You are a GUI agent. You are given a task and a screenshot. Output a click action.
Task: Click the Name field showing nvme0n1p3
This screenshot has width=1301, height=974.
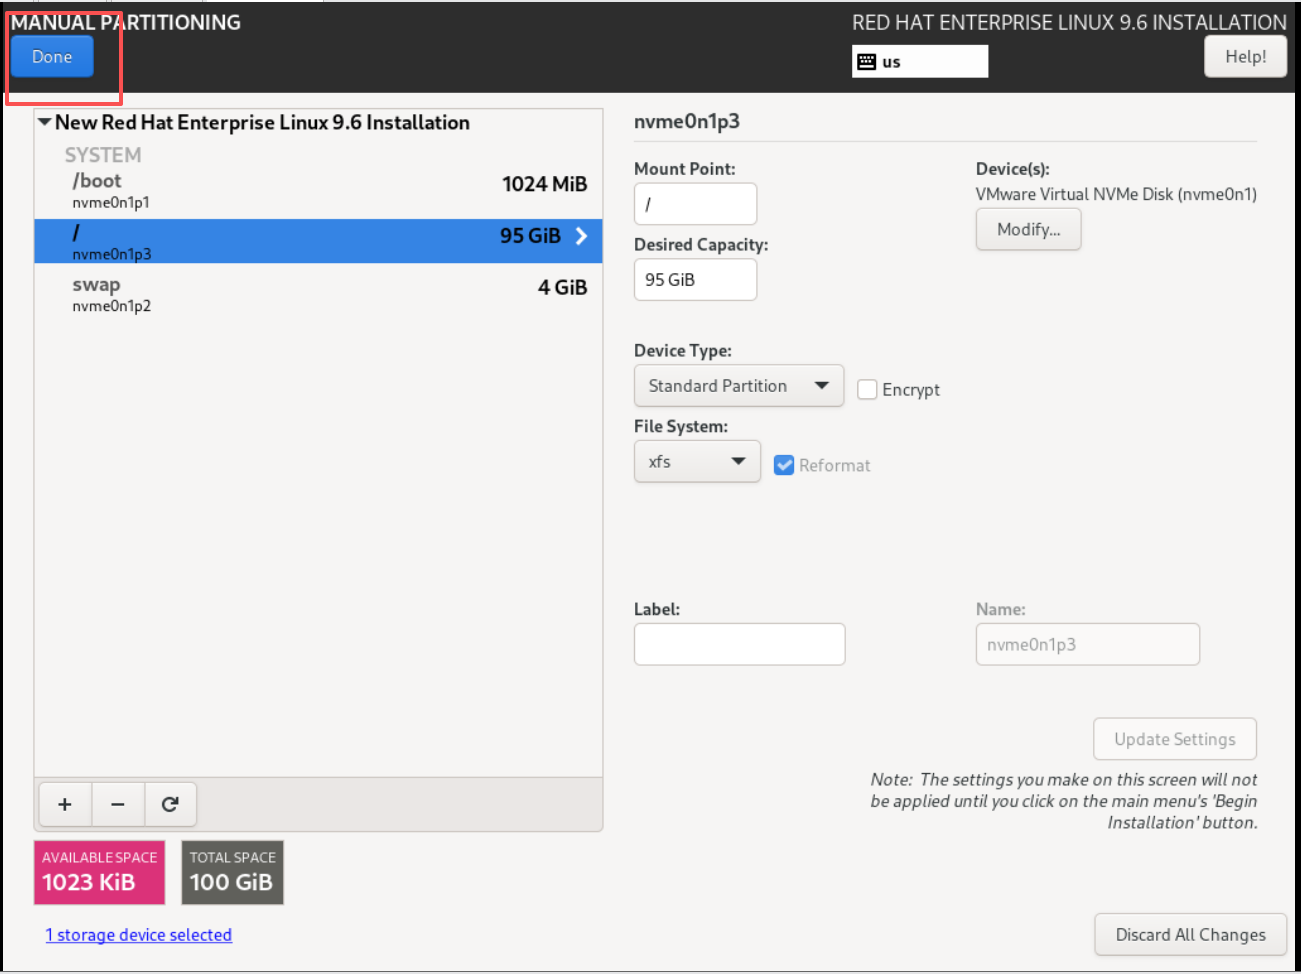[1087, 644]
